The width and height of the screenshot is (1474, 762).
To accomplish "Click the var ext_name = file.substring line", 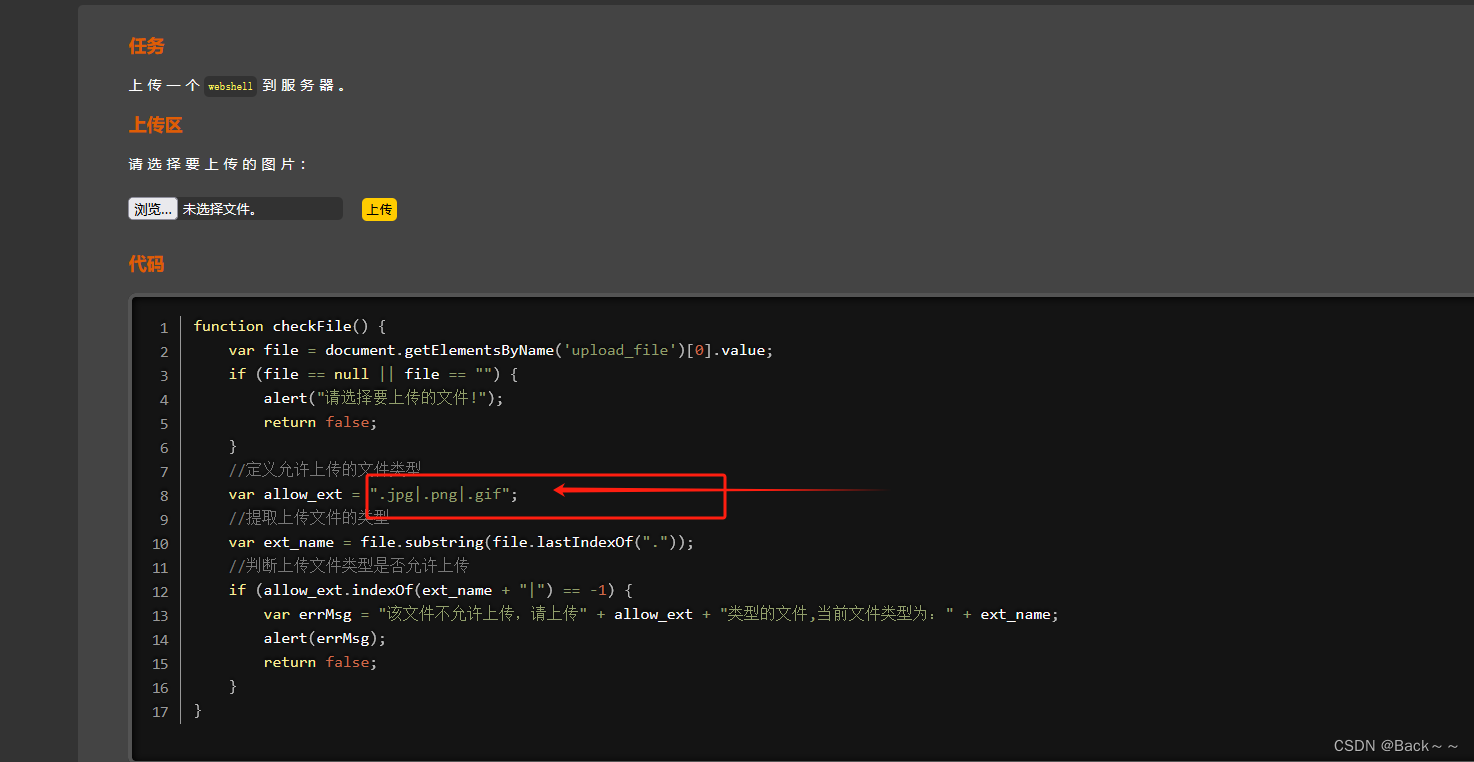I will tap(461, 542).
